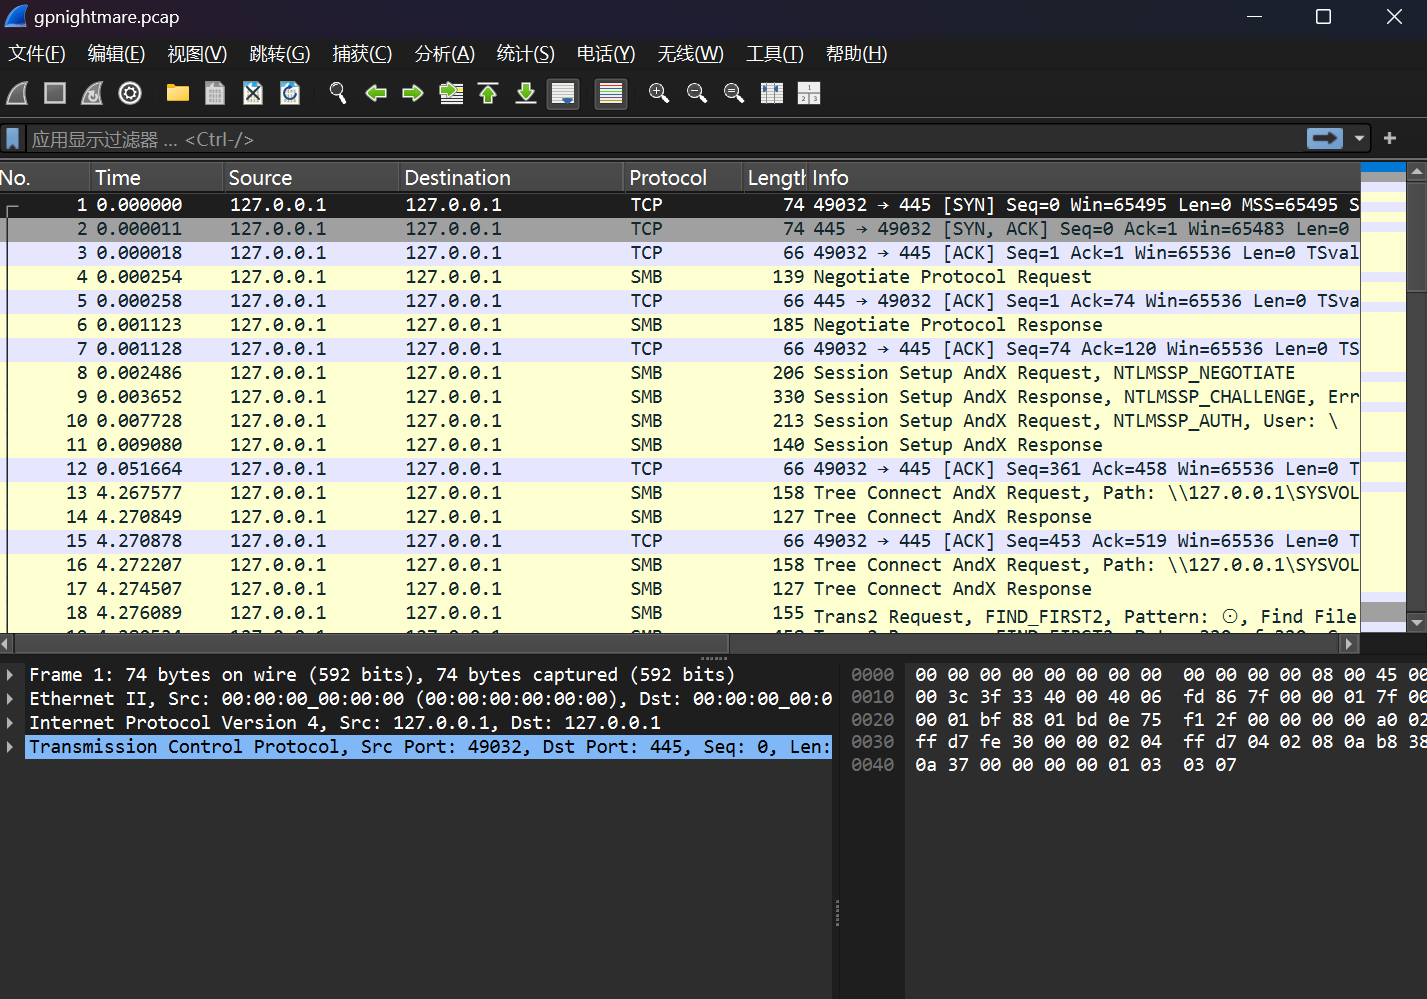Go back to previous packet (left arrow)
Screen dimensions: 1427x999
point(376,93)
